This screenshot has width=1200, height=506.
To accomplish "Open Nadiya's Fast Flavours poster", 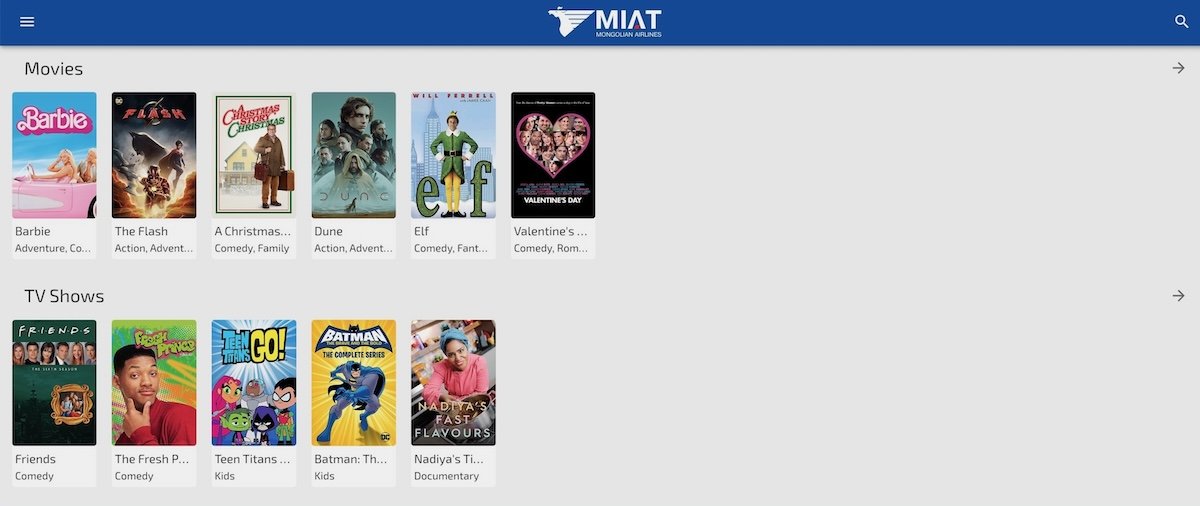I will tap(454, 383).
